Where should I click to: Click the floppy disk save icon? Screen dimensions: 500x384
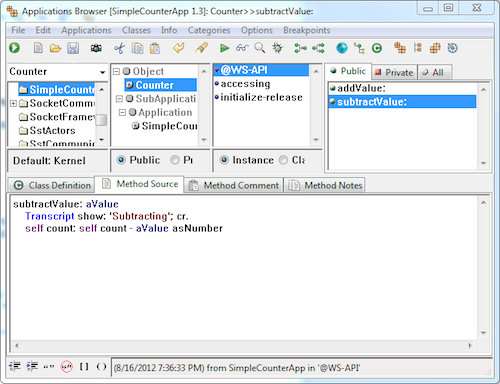(73, 48)
